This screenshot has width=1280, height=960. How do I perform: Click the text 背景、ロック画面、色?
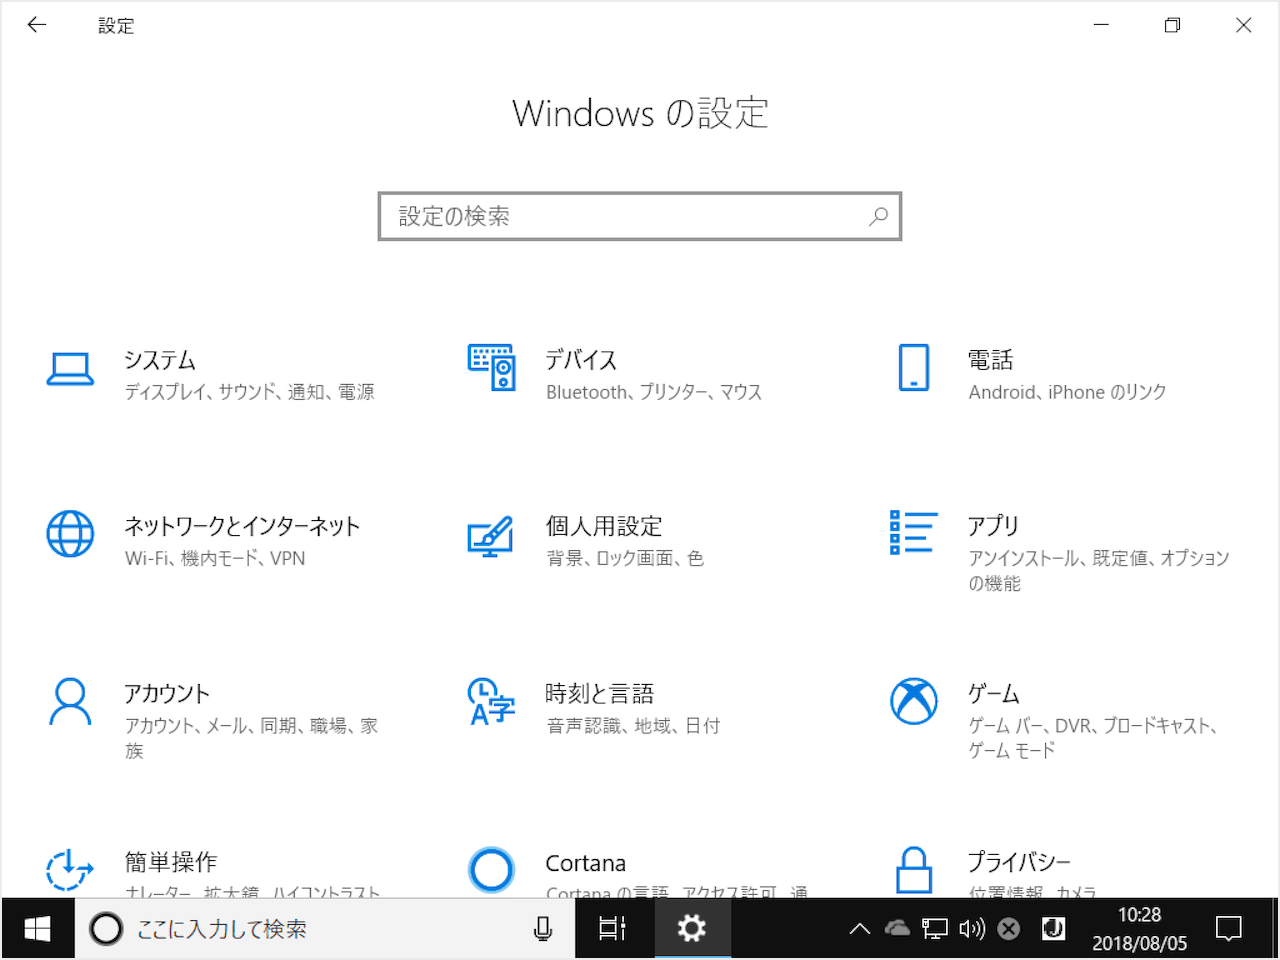point(625,559)
